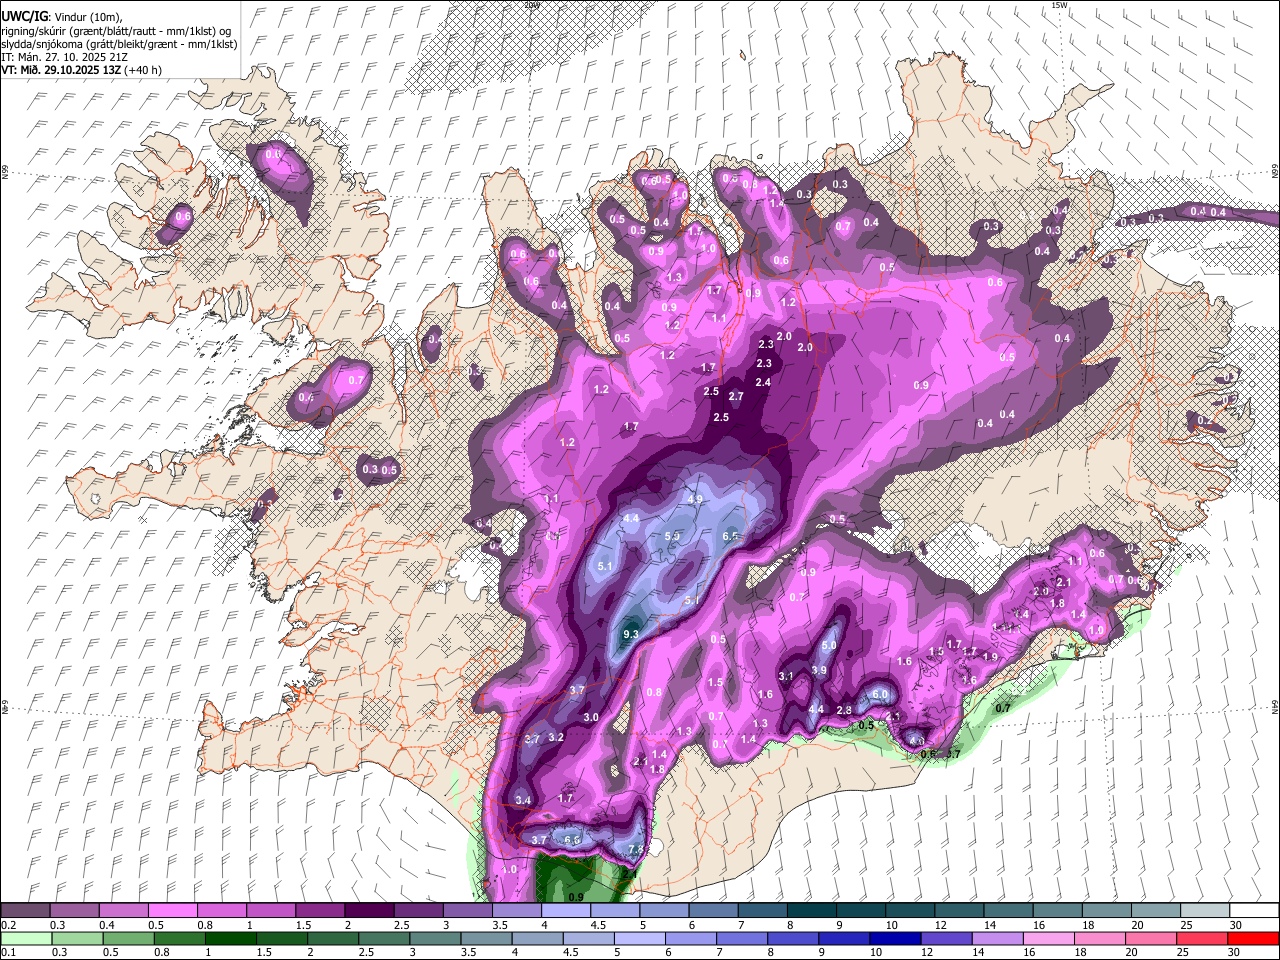1280x960 pixels.
Task: Click the lower scale pink swatch between 18 and 20
Action: tap(1100, 939)
